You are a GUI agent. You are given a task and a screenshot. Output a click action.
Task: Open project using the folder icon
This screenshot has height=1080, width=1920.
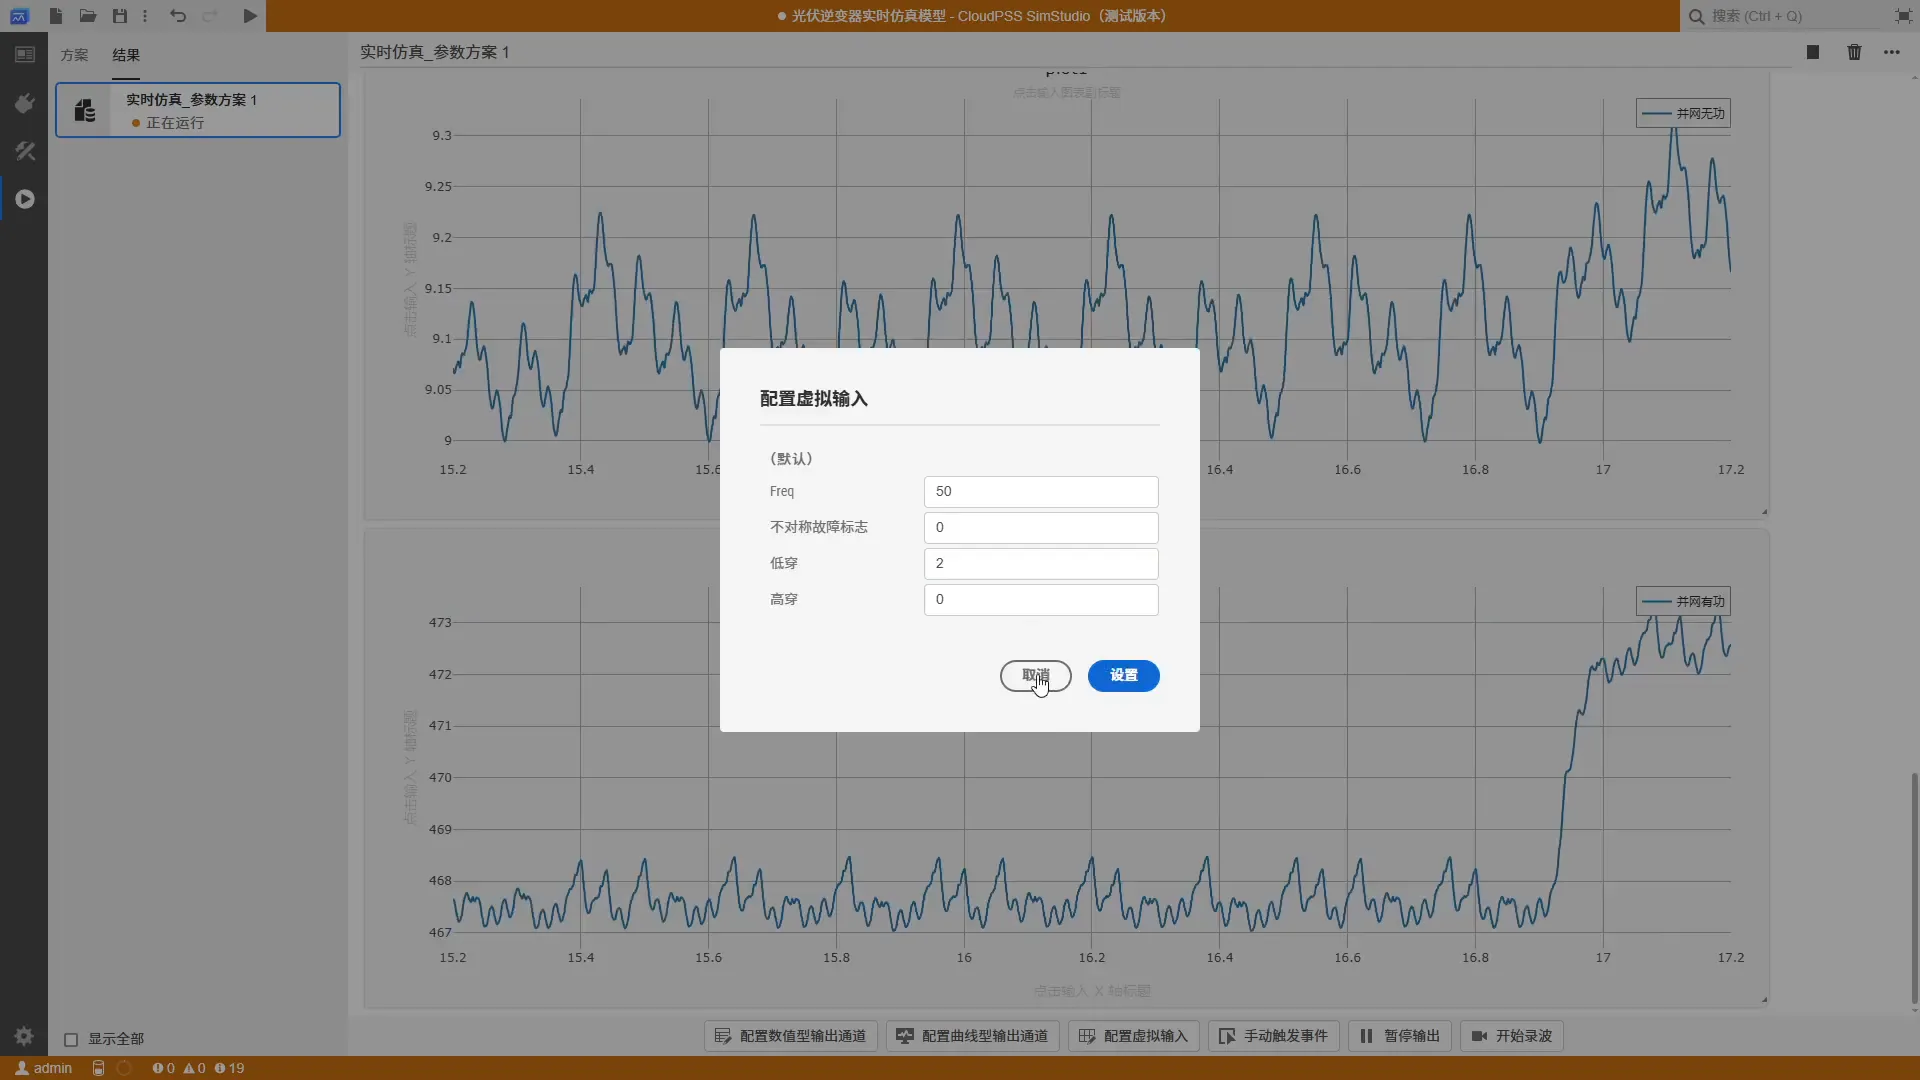pyautogui.click(x=88, y=16)
